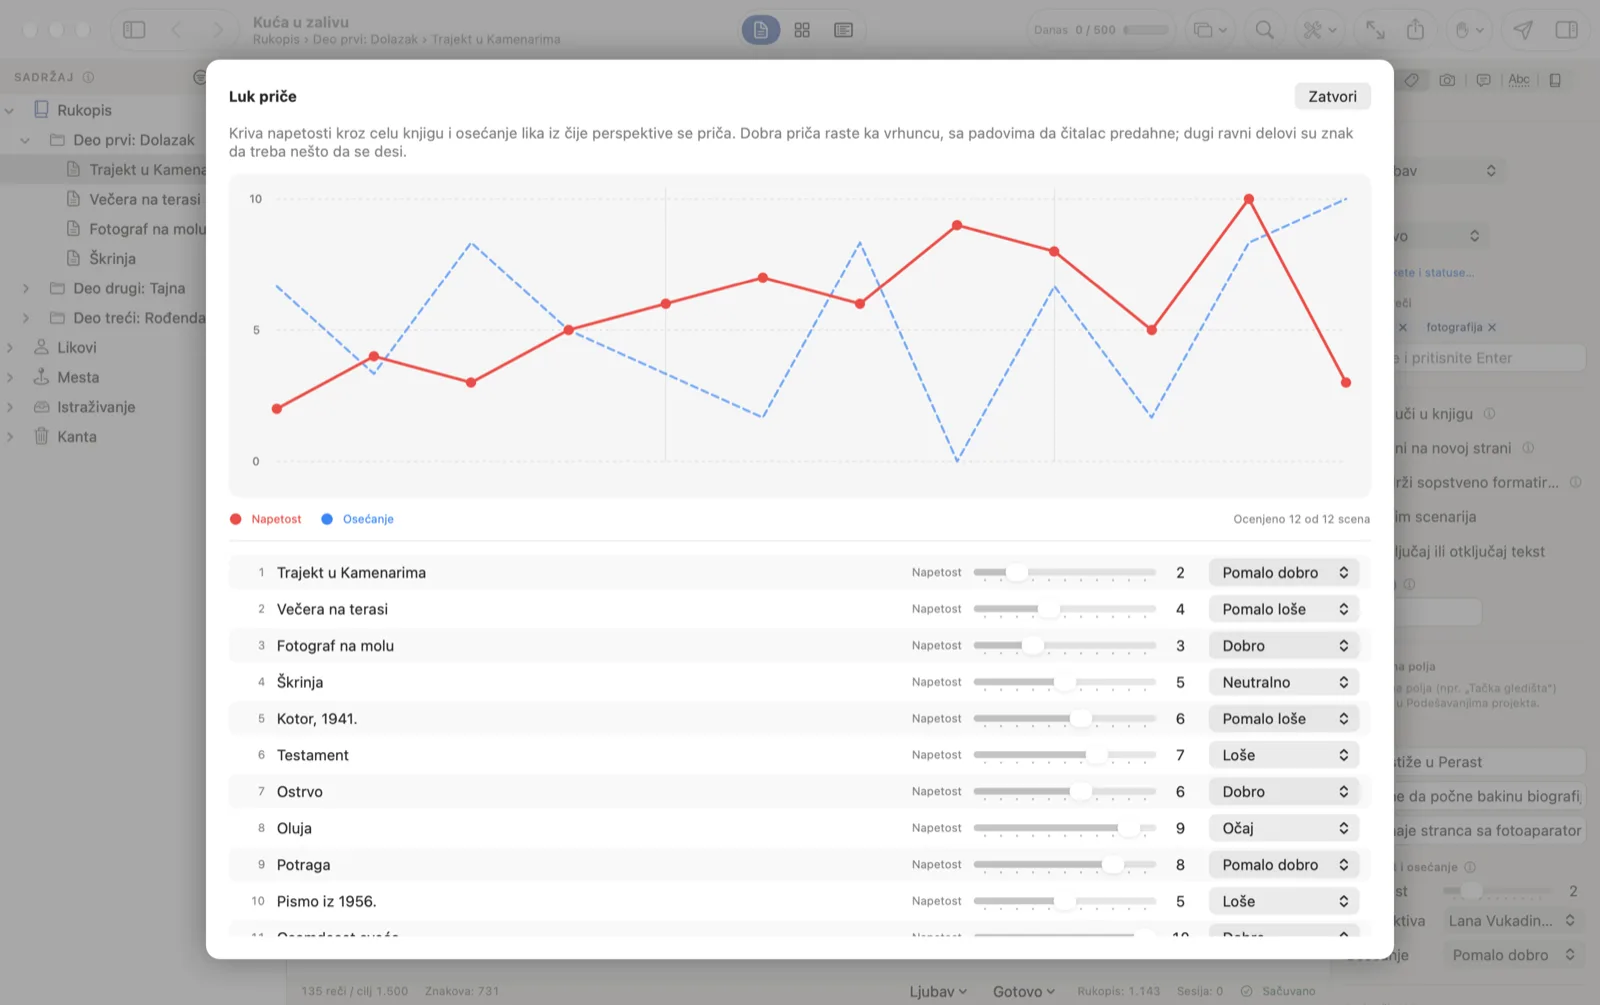
Task: Switch to the outline list view icon
Action: 844,30
